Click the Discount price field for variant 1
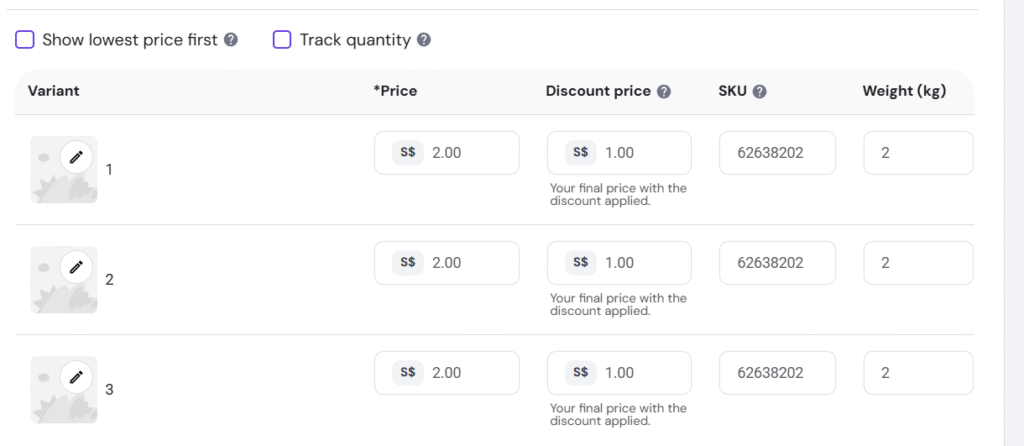The height and width of the screenshot is (446, 1024). point(642,153)
